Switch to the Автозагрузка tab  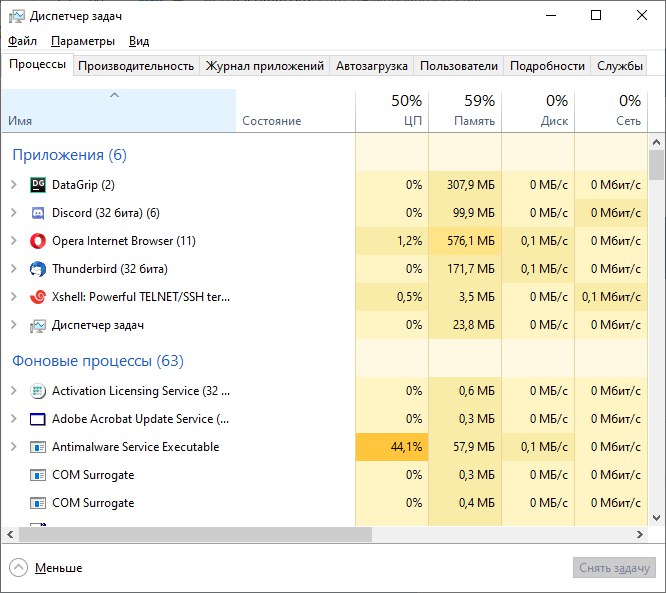[x=372, y=66]
